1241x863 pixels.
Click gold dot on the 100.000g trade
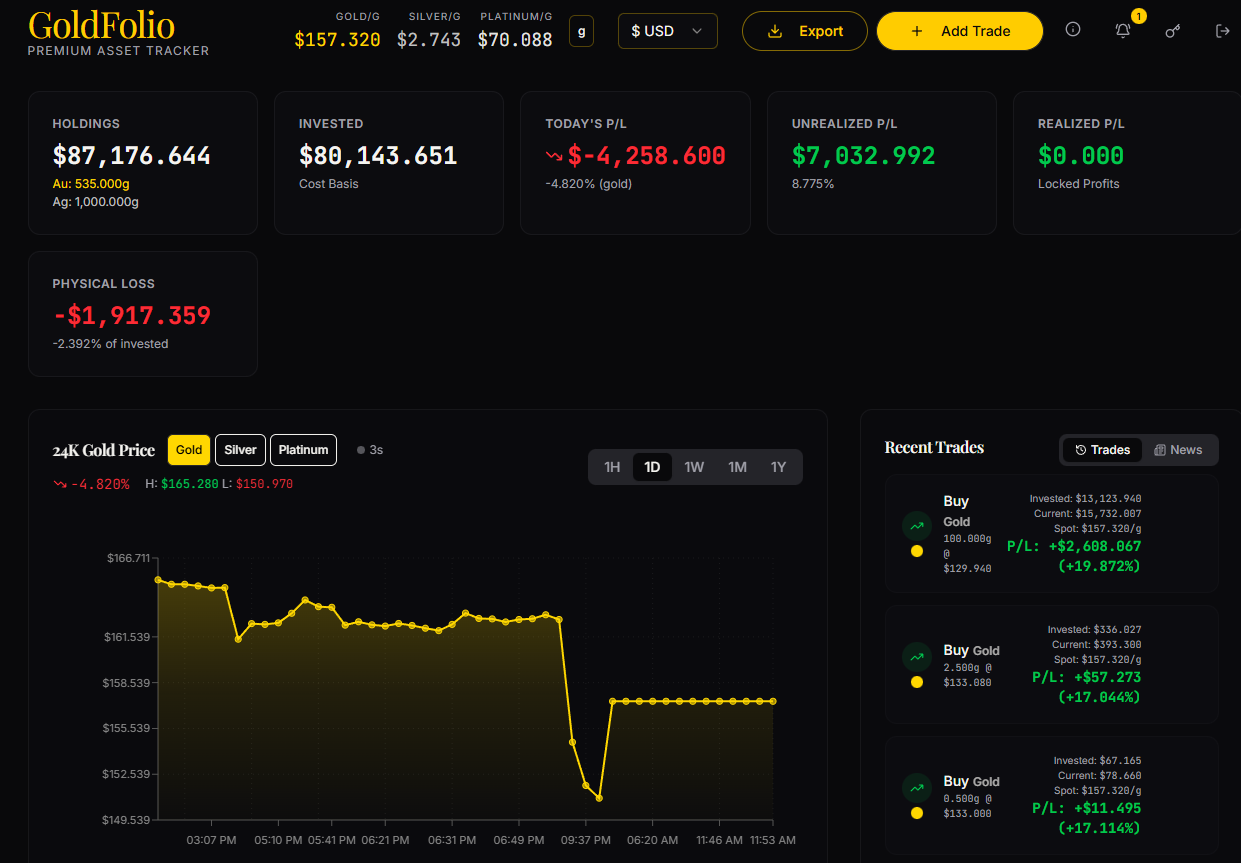(x=917, y=551)
